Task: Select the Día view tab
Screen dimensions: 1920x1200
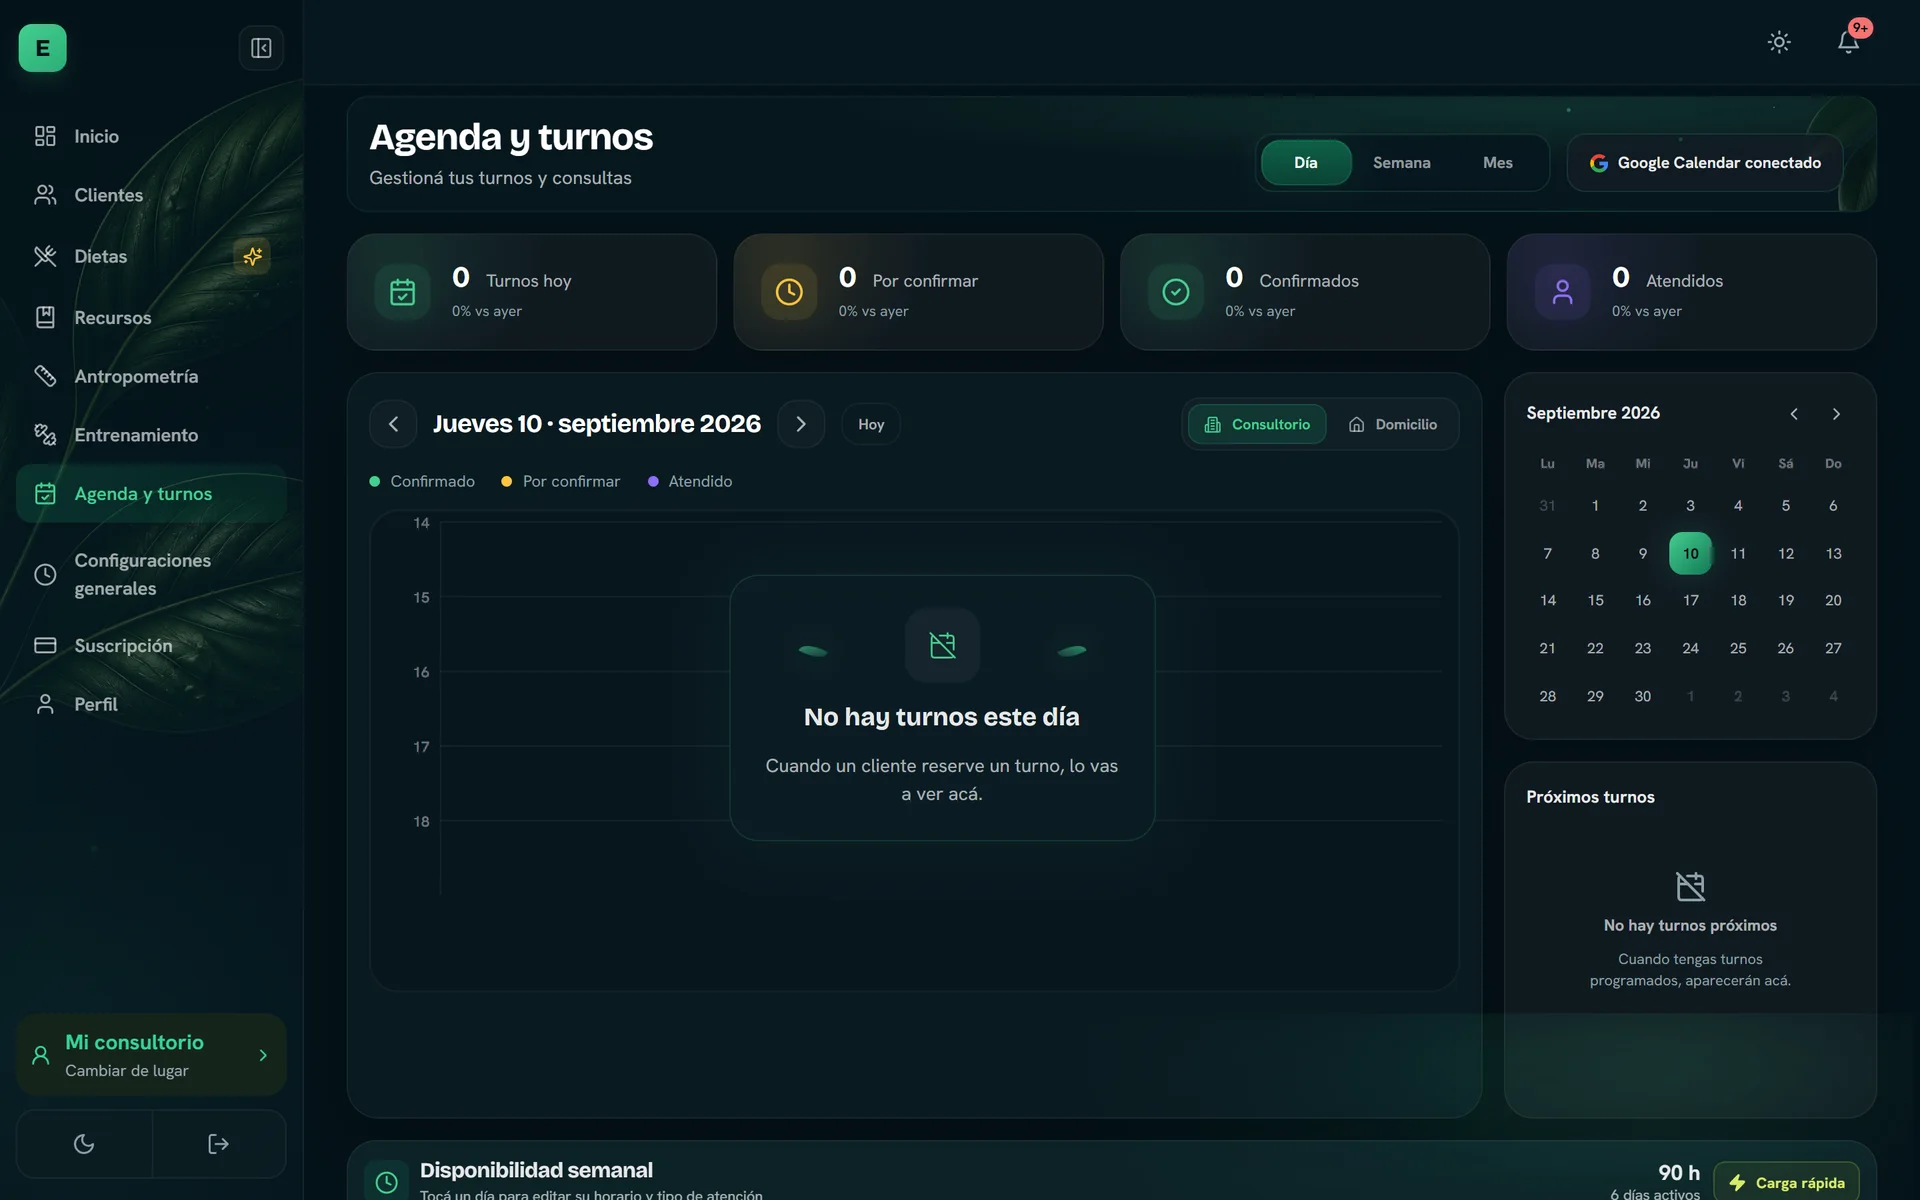Action: [x=1306, y=163]
